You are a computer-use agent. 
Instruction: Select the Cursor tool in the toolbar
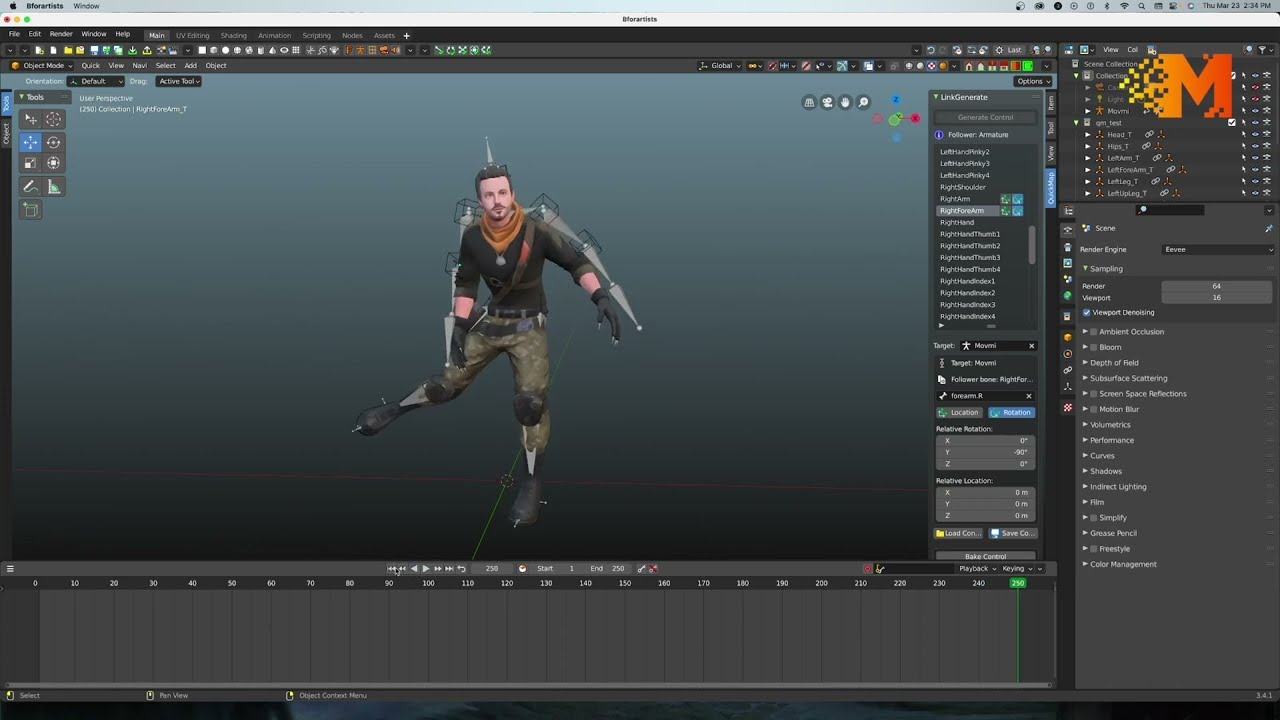pos(53,119)
